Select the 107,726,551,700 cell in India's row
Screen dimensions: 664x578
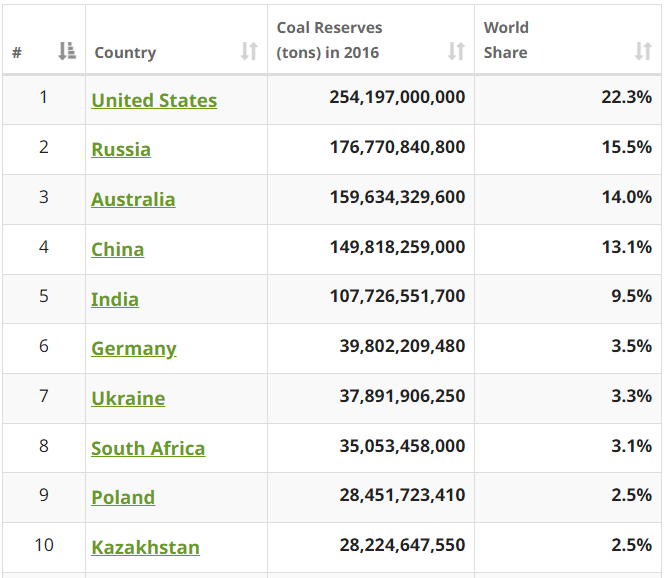(397, 297)
